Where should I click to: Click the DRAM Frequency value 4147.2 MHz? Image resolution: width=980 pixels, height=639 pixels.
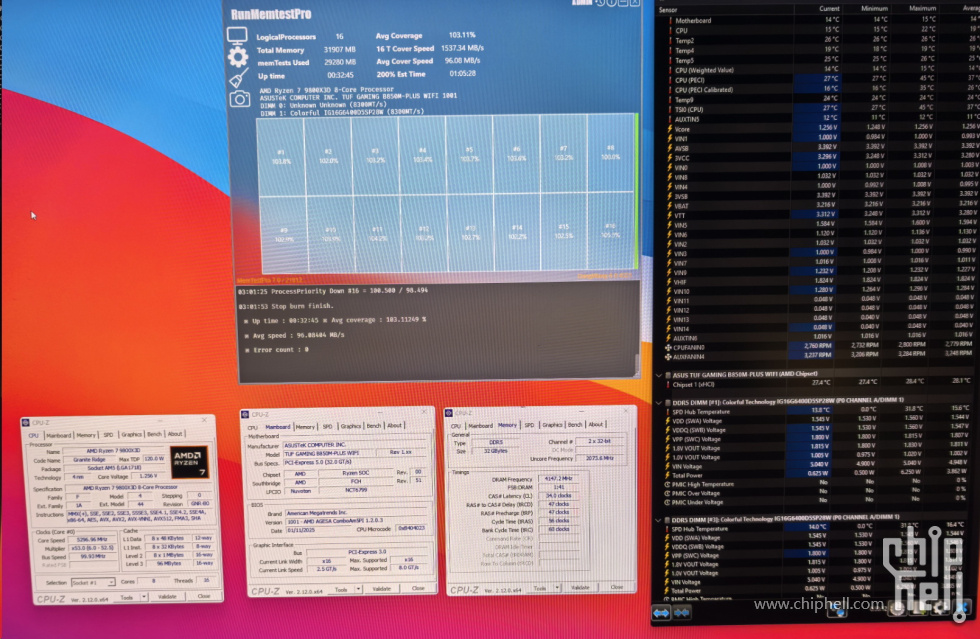[x=558, y=478]
